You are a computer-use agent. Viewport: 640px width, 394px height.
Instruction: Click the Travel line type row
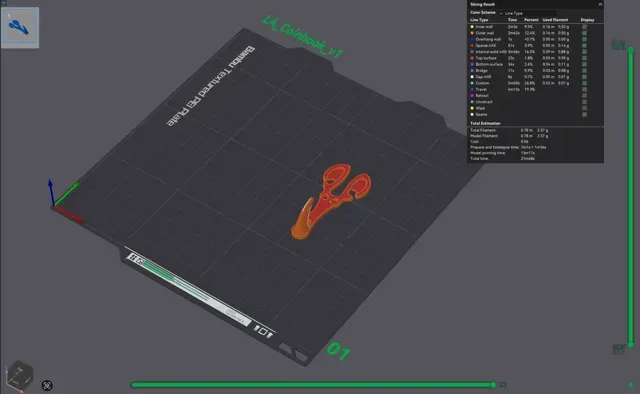535,89
